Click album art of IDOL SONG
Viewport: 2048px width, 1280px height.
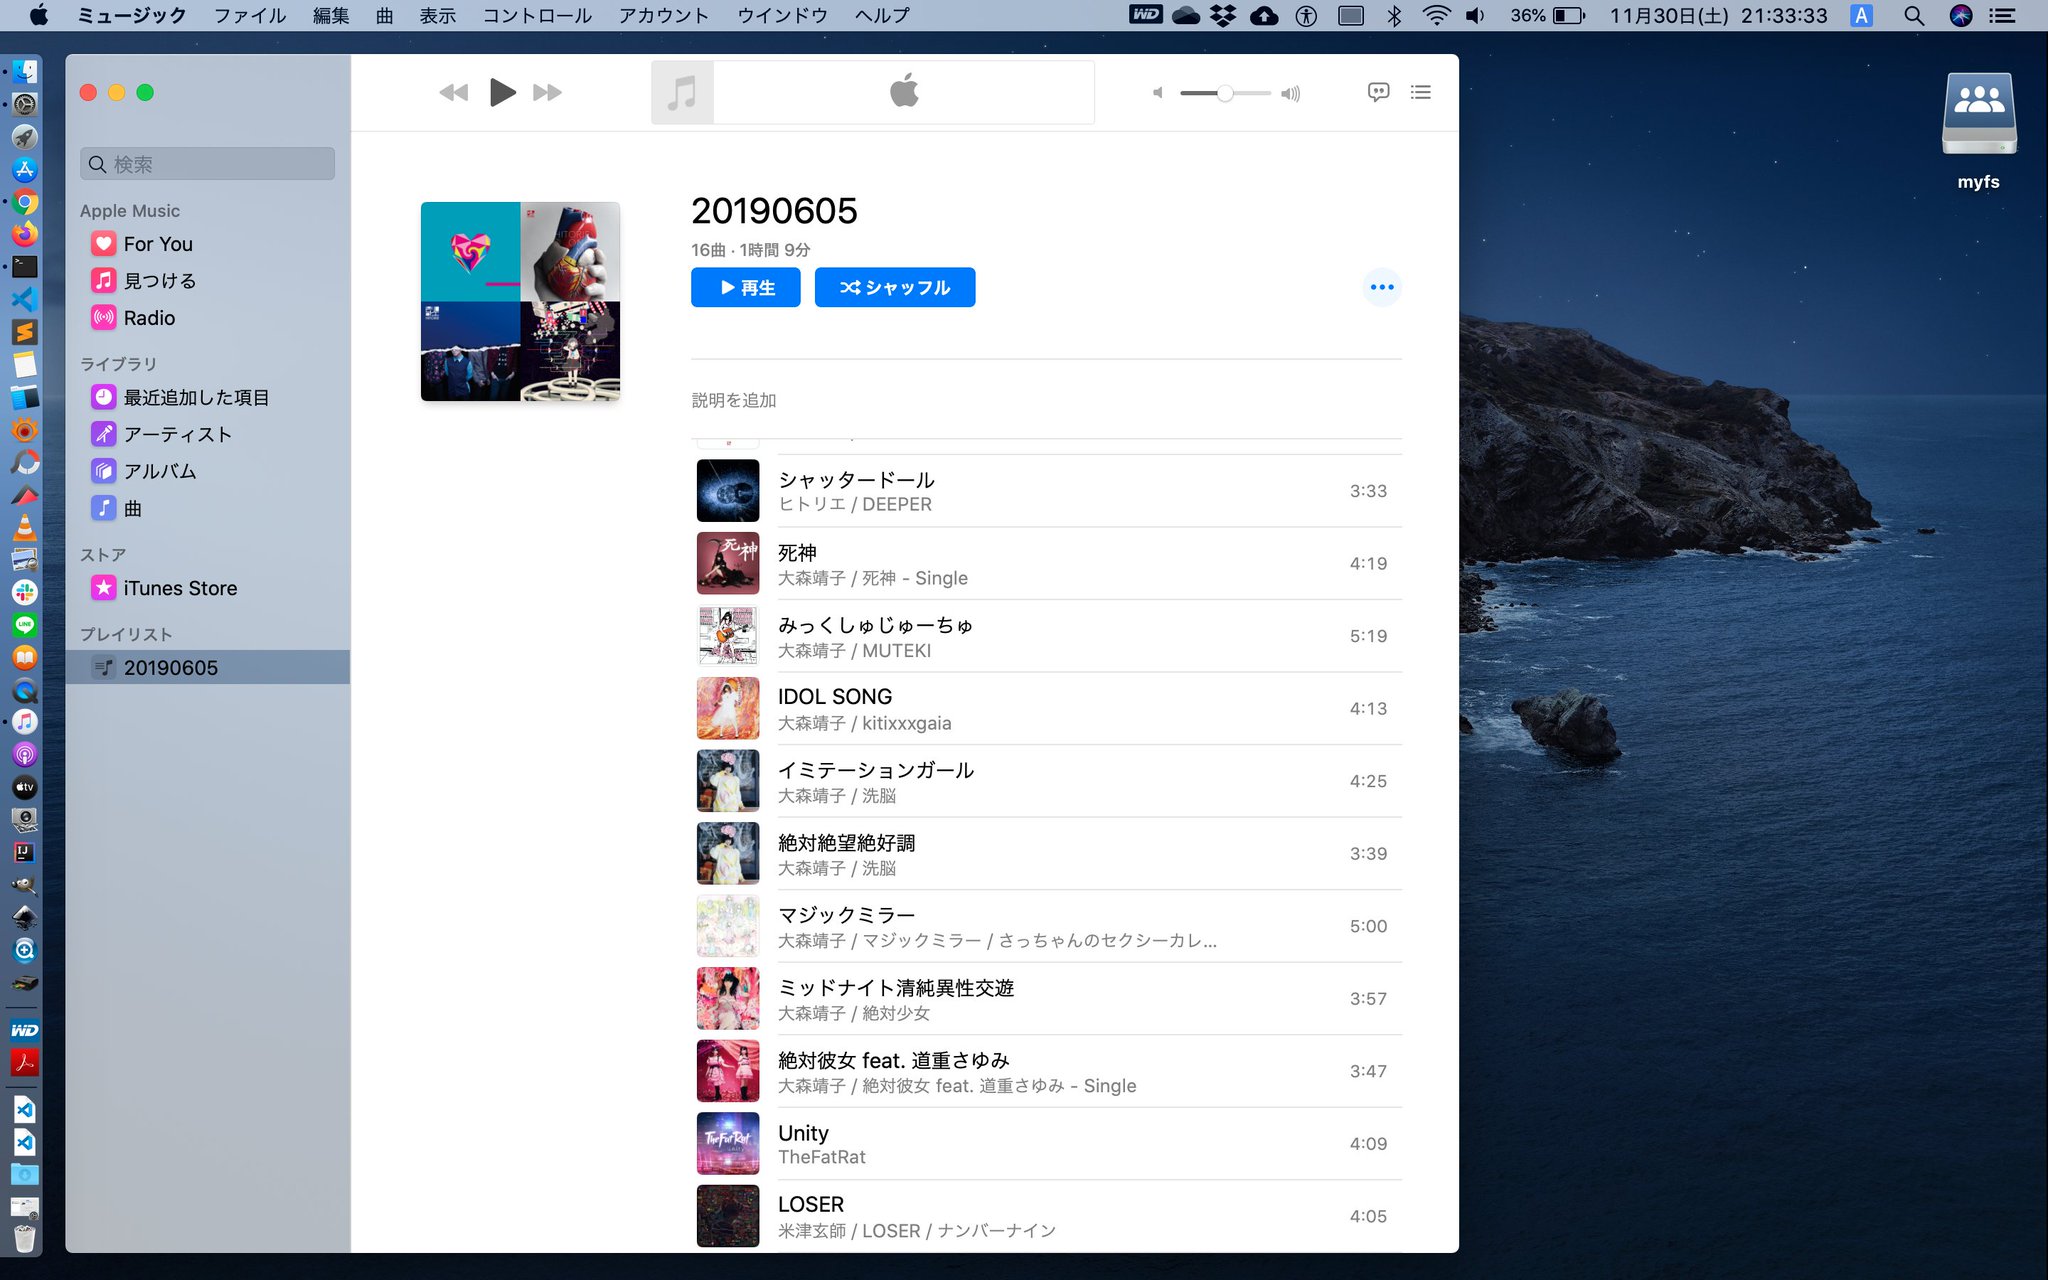click(727, 708)
